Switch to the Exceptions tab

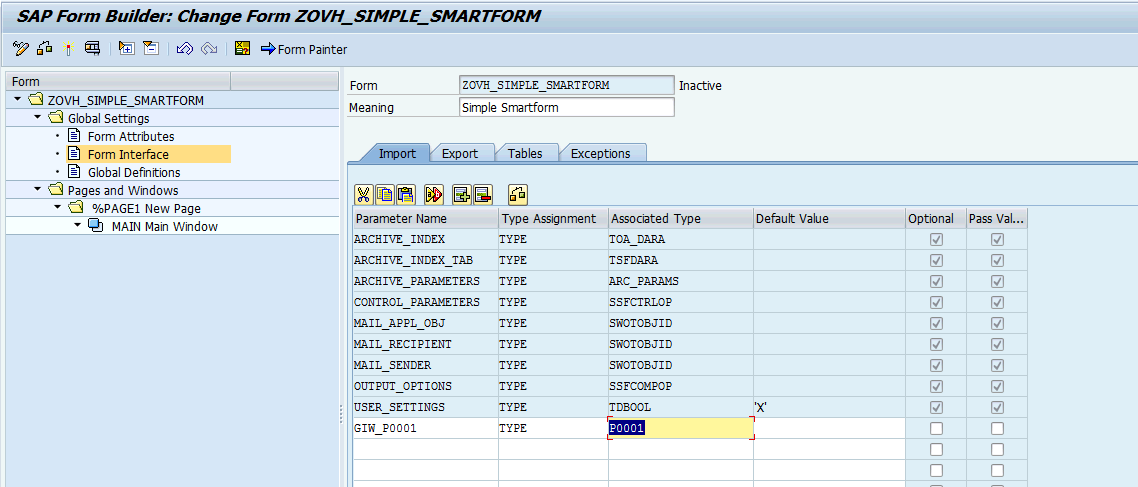click(600, 153)
